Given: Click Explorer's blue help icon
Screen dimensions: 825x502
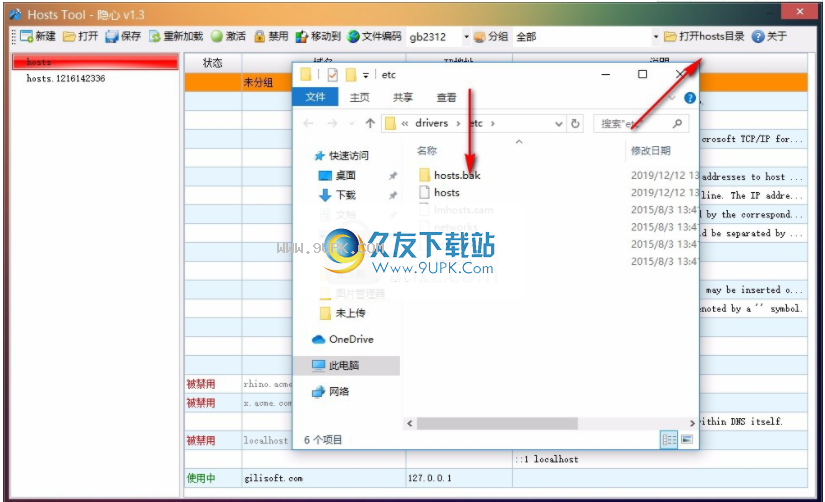Looking at the screenshot, I should pos(690,98).
